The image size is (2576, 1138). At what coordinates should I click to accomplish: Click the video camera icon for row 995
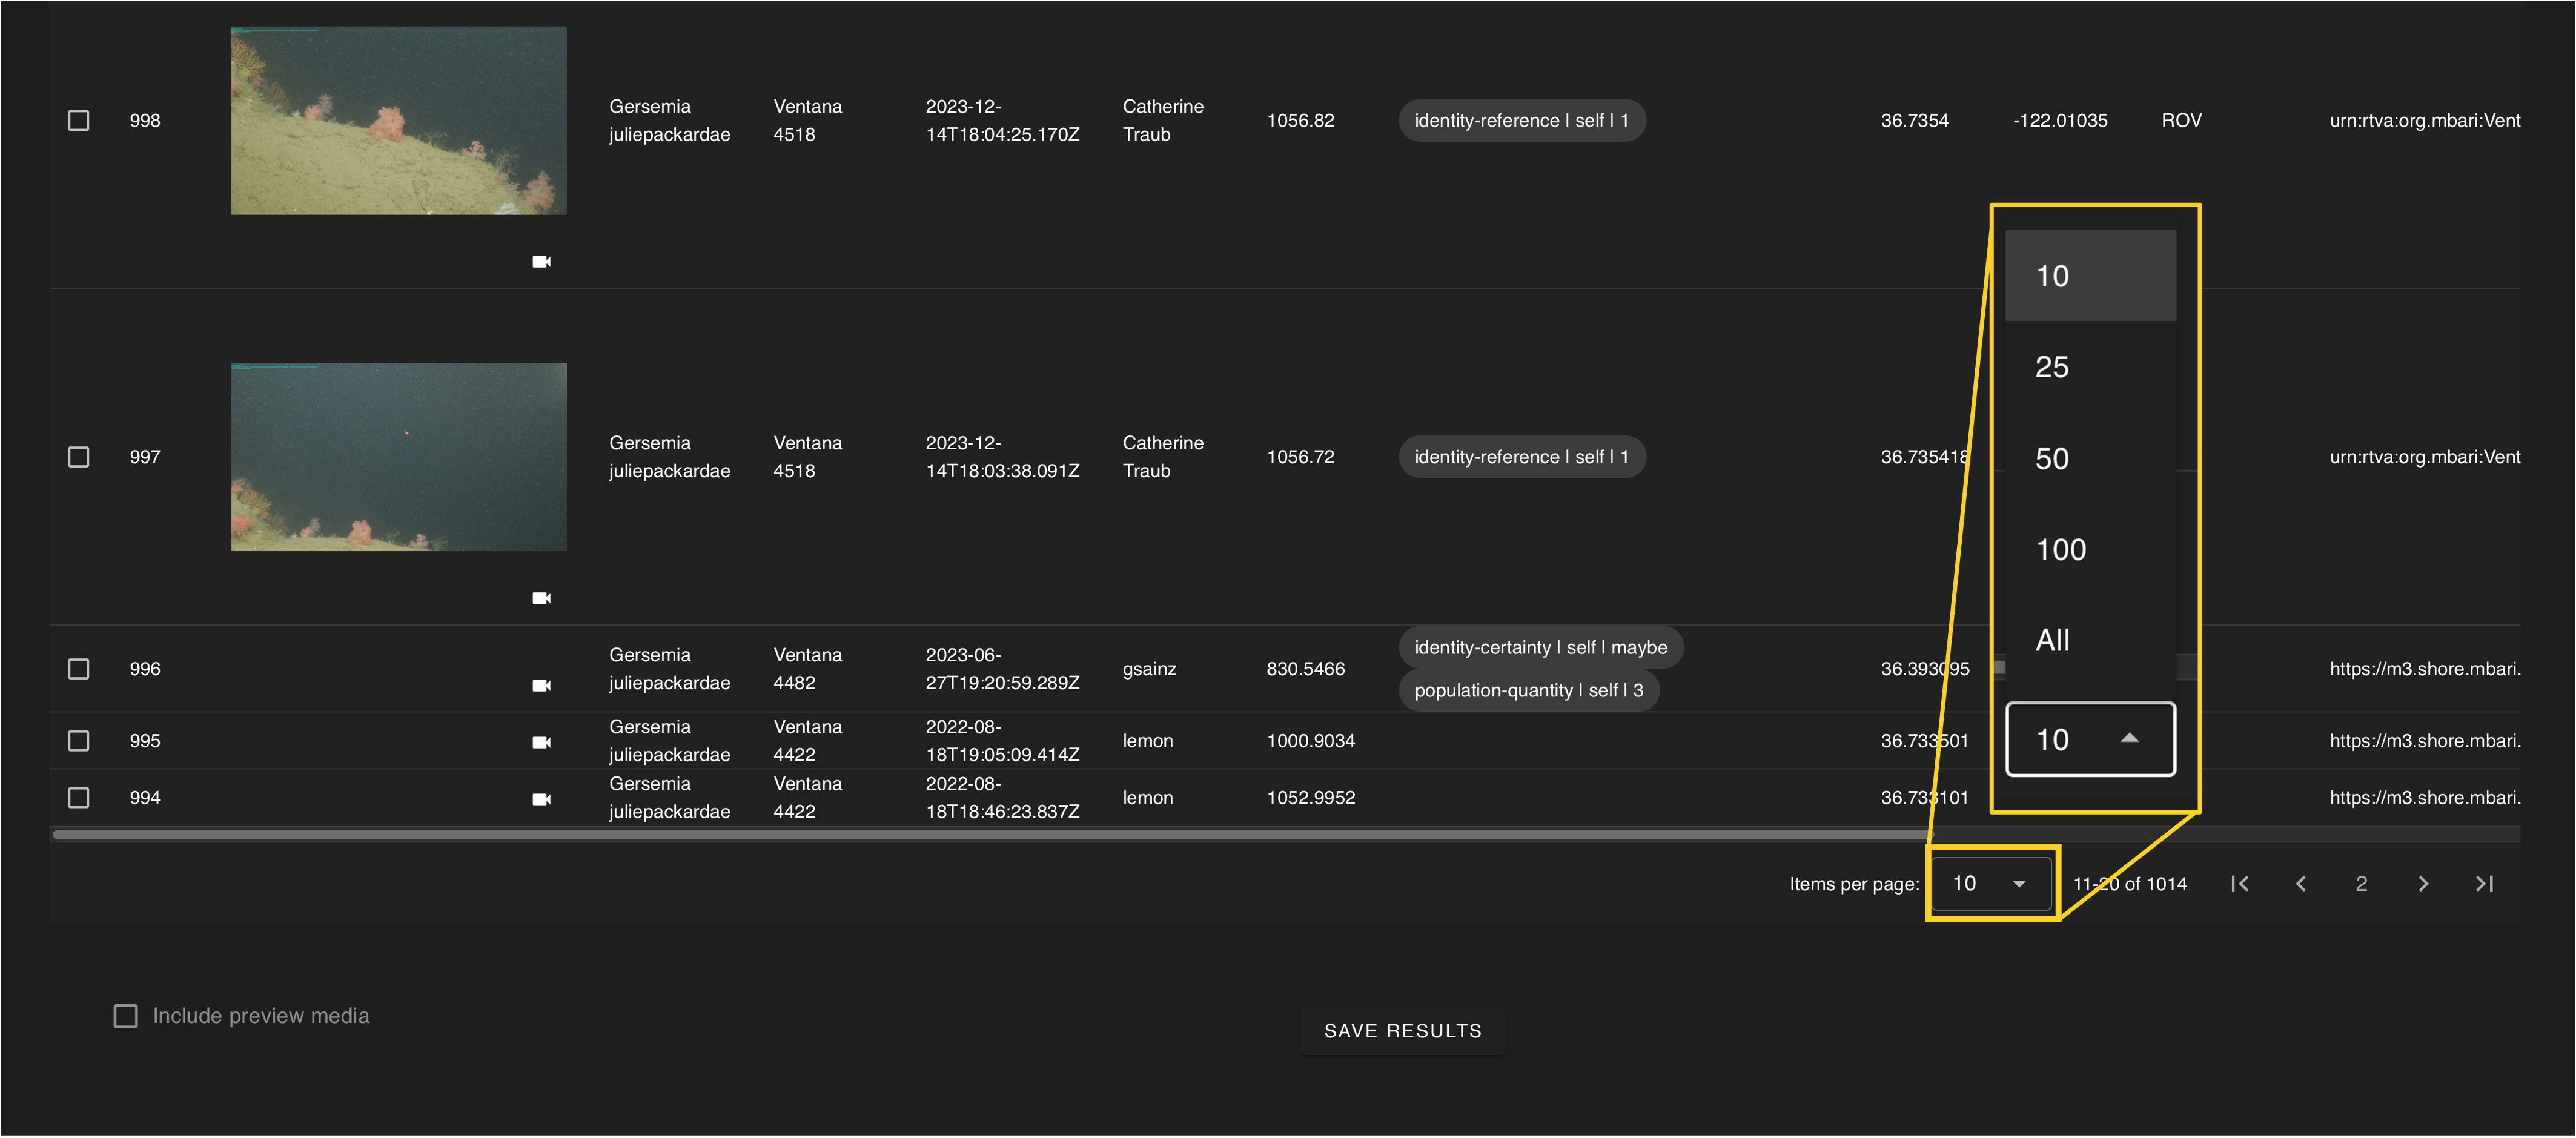(541, 742)
